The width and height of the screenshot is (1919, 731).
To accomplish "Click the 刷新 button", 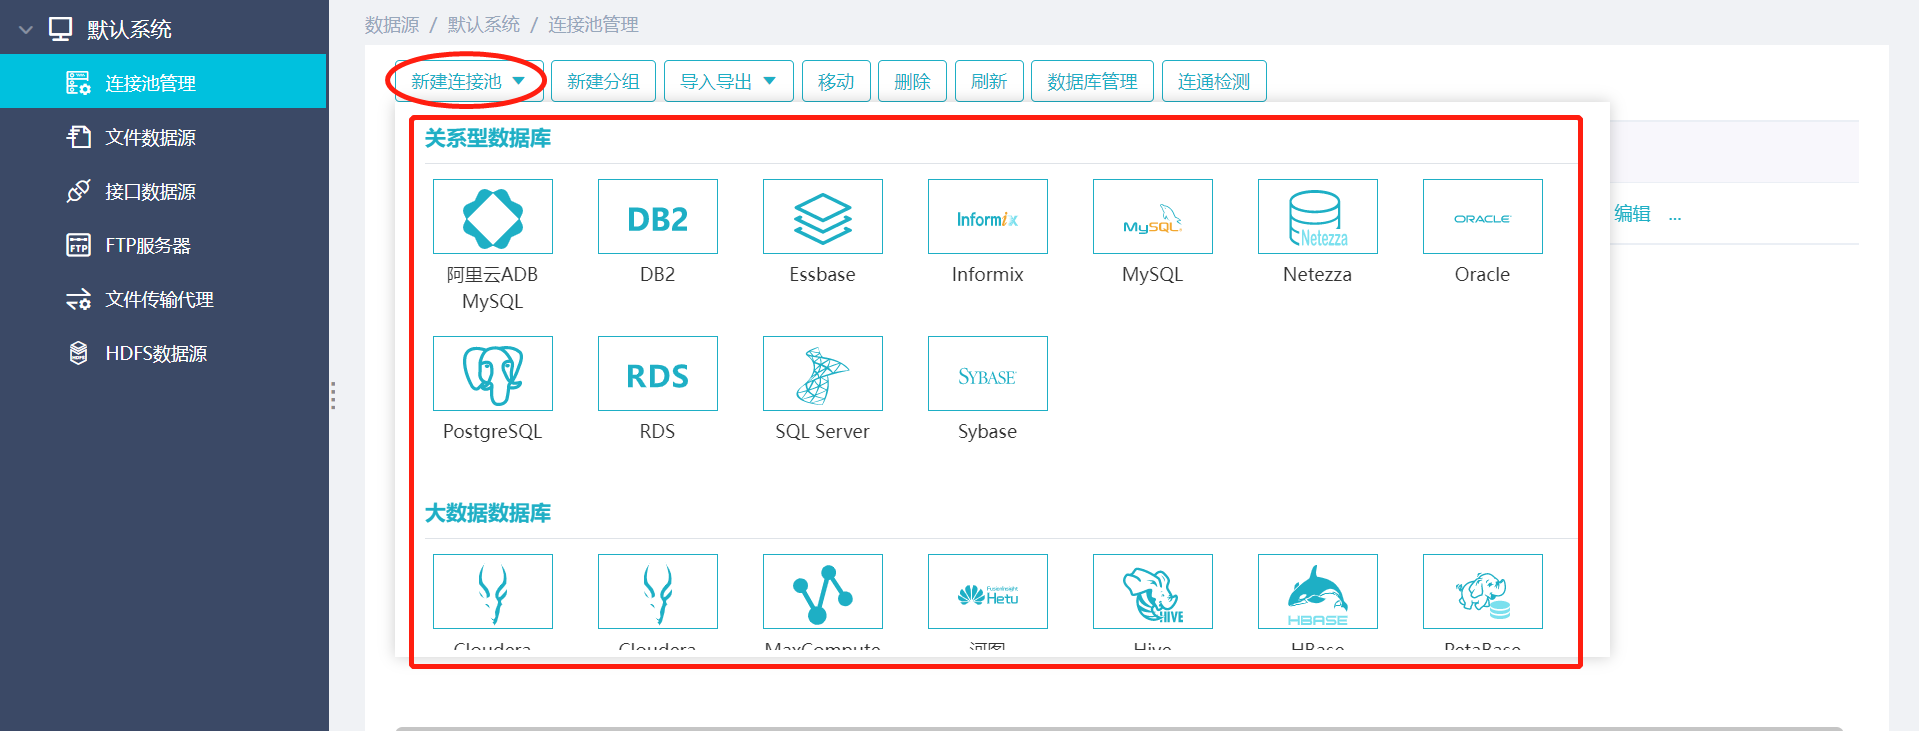I will click(989, 81).
